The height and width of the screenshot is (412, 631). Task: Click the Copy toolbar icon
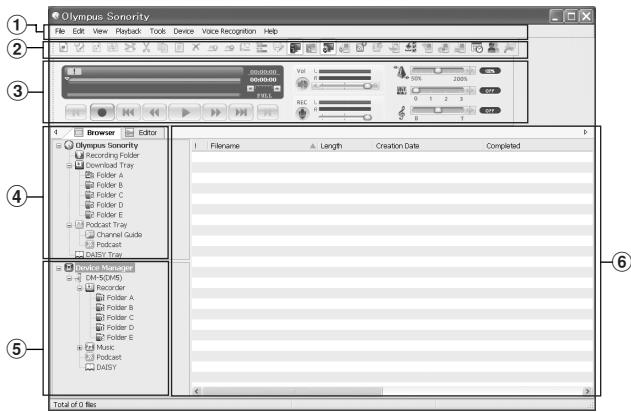click(x=163, y=48)
